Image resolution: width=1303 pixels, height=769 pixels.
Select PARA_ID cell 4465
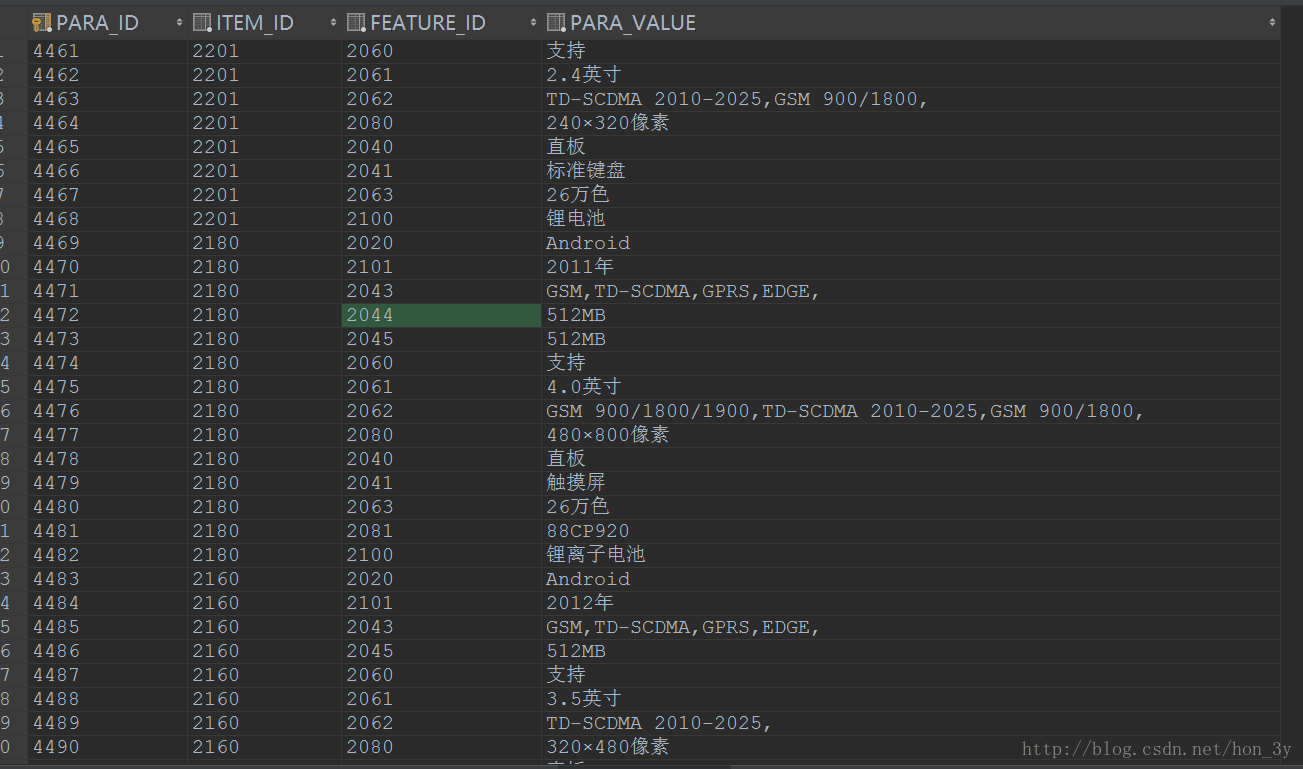coord(107,147)
